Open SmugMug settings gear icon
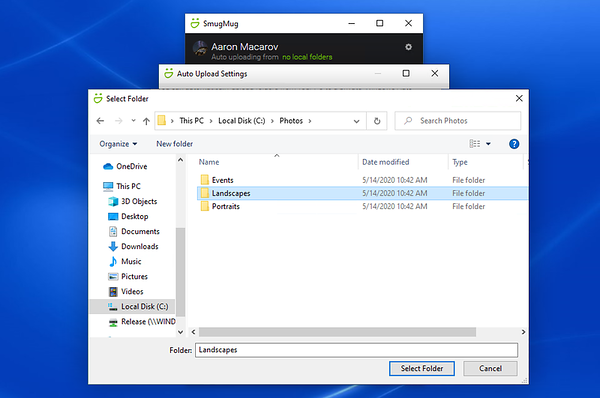 [408, 47]
